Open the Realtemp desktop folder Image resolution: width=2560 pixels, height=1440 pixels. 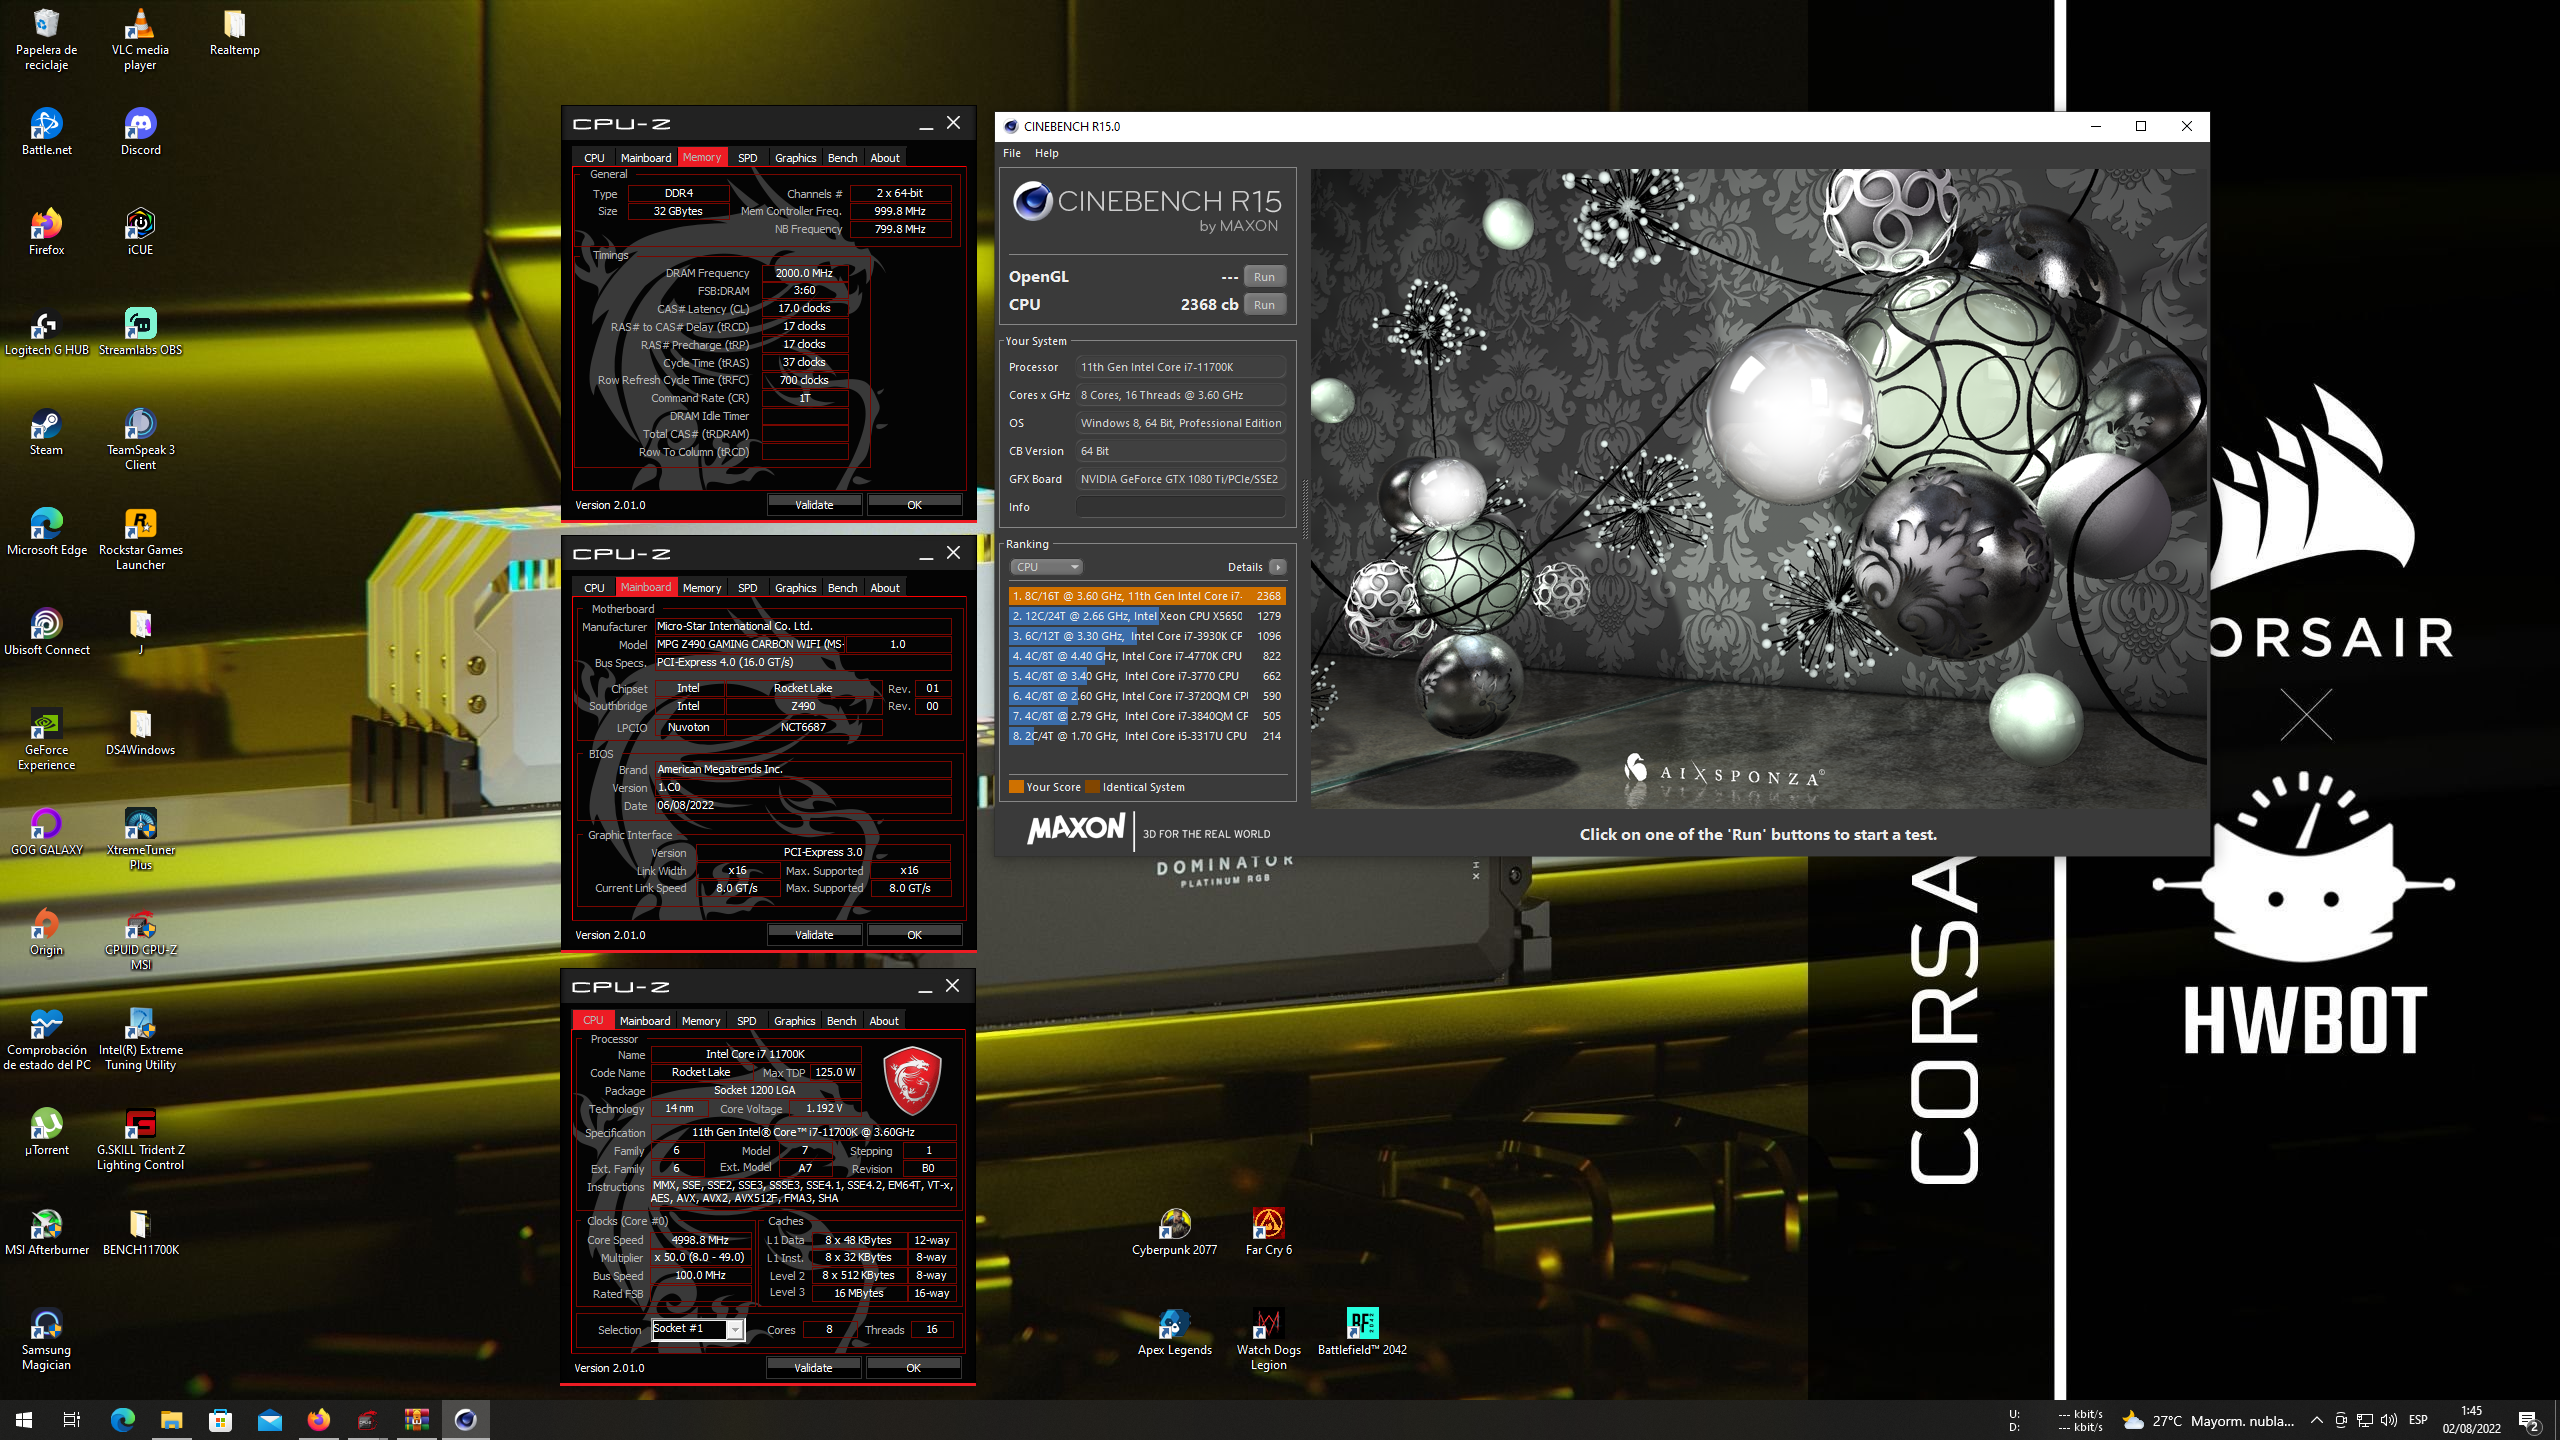[x=234, y=31]
